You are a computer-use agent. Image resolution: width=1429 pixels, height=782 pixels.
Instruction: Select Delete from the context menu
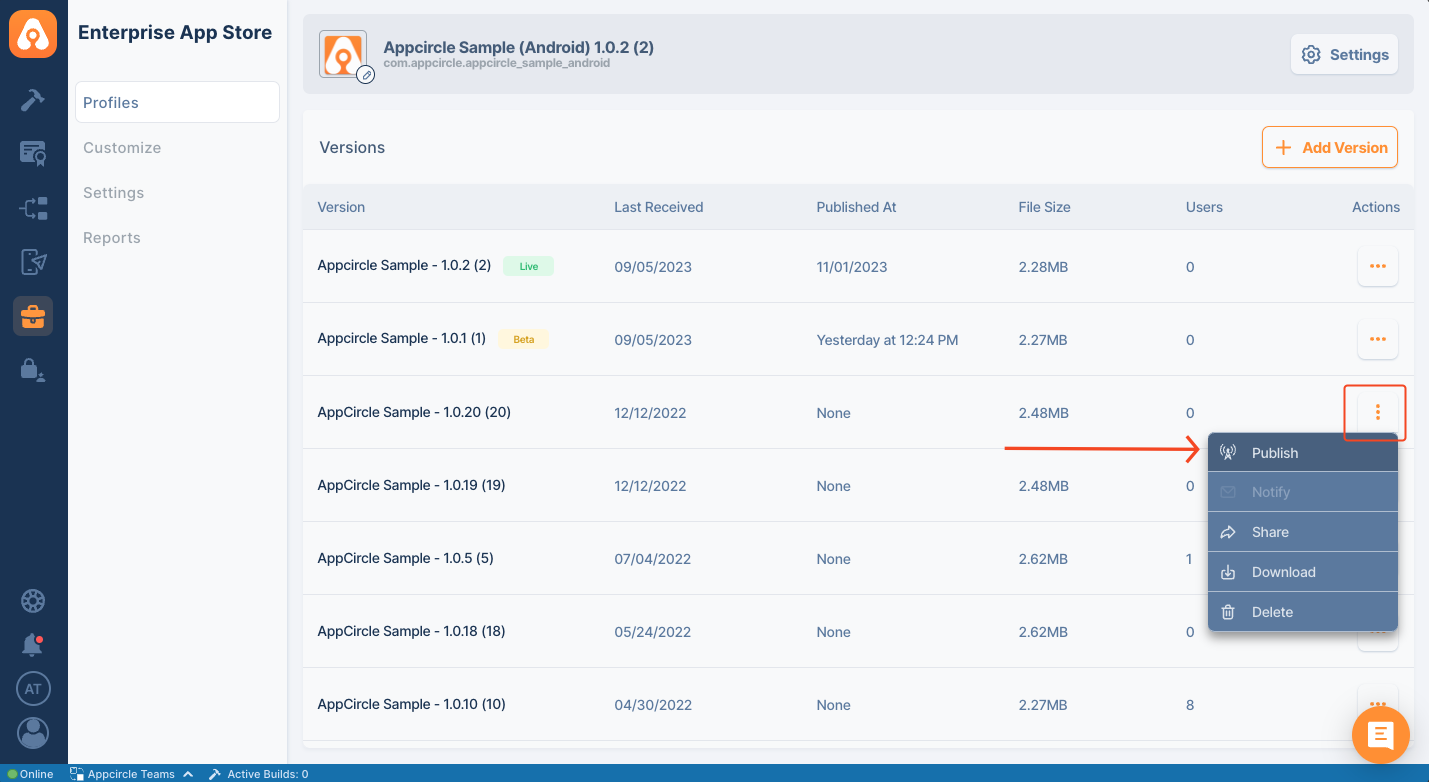pos(1302,612)
